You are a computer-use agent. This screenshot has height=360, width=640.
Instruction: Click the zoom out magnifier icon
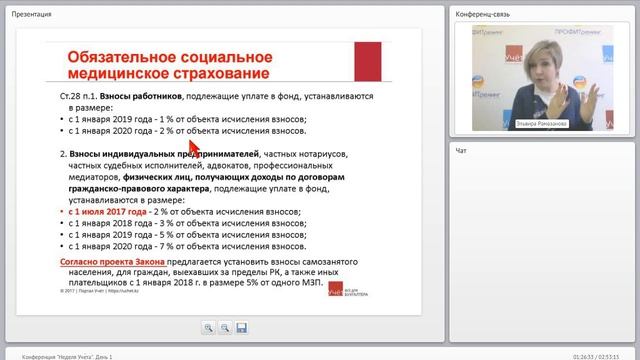point(225,328)
